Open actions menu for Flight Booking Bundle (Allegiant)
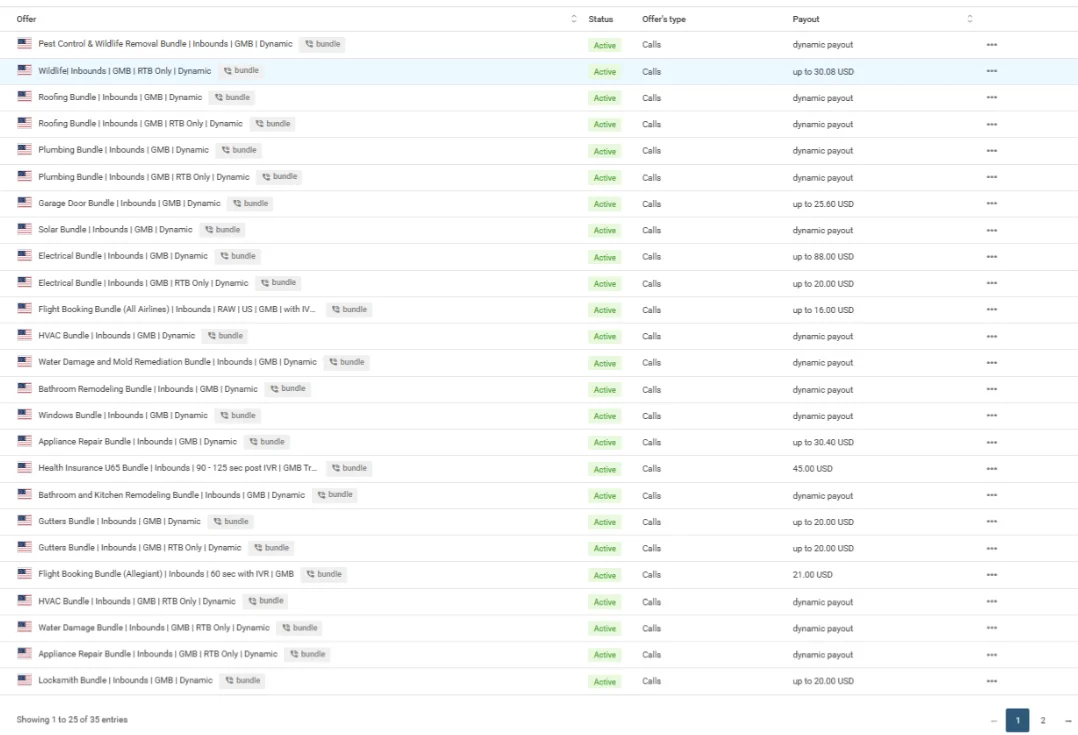This screenshot has width=1078, height=735. [991, 575]
